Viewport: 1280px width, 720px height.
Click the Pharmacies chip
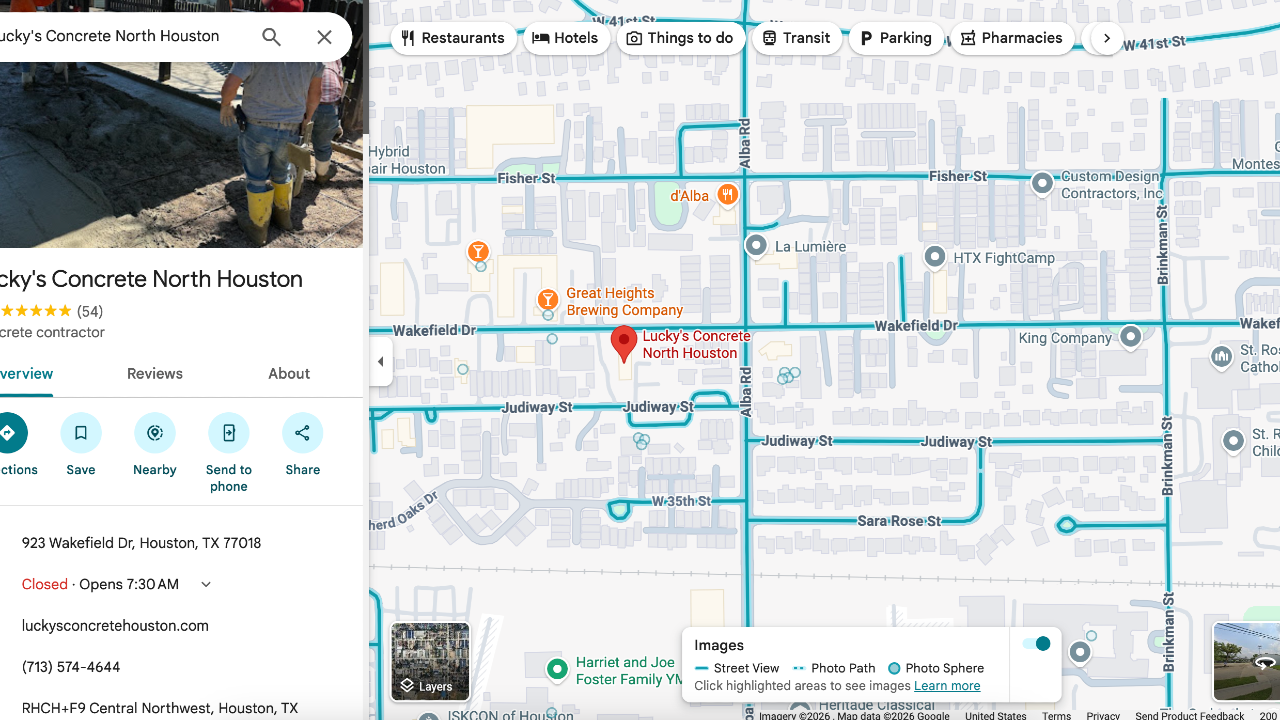pos(1012,38)
